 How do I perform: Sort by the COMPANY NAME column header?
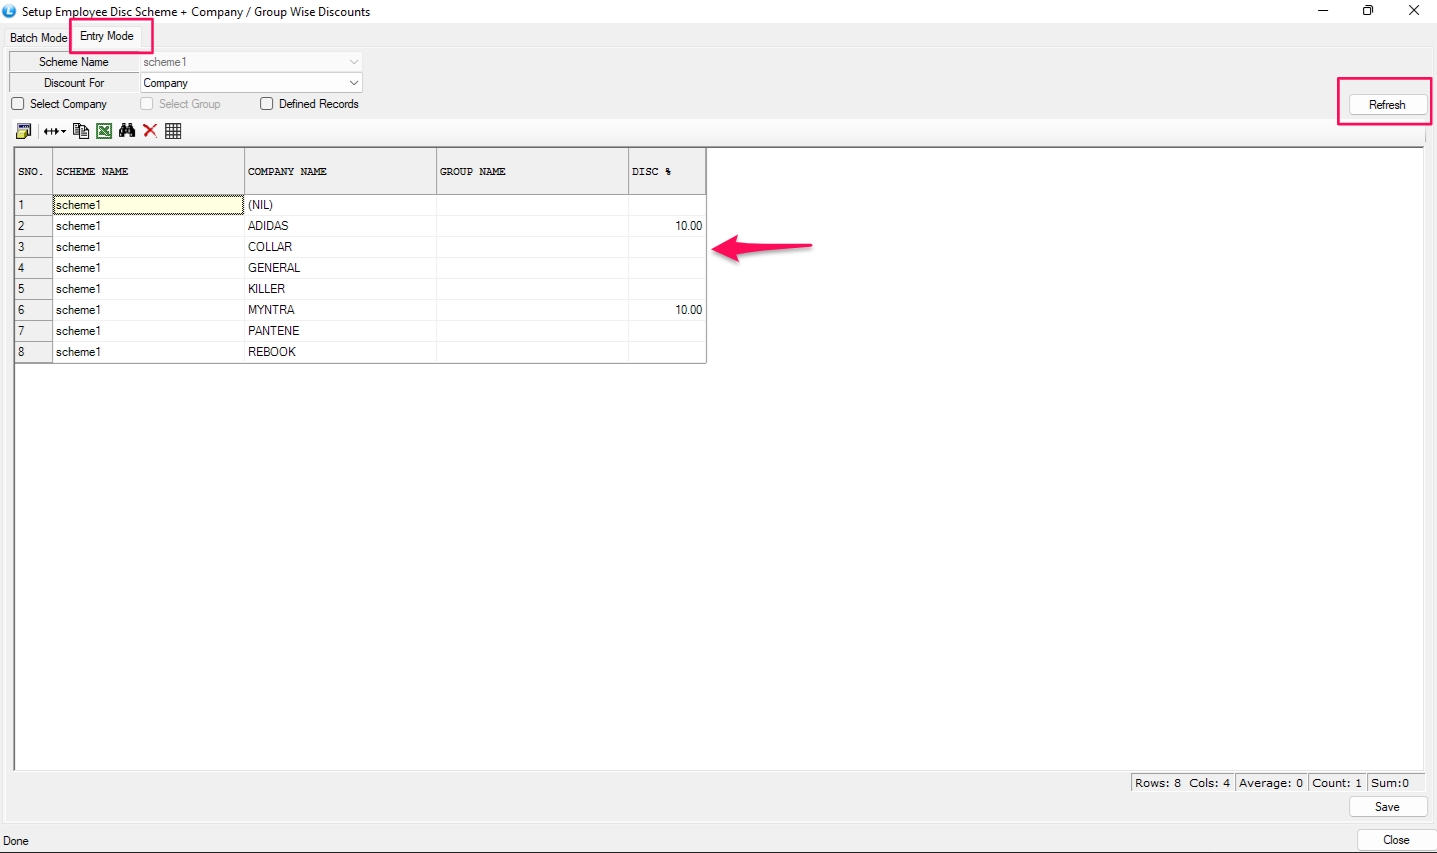coord(340,172)
